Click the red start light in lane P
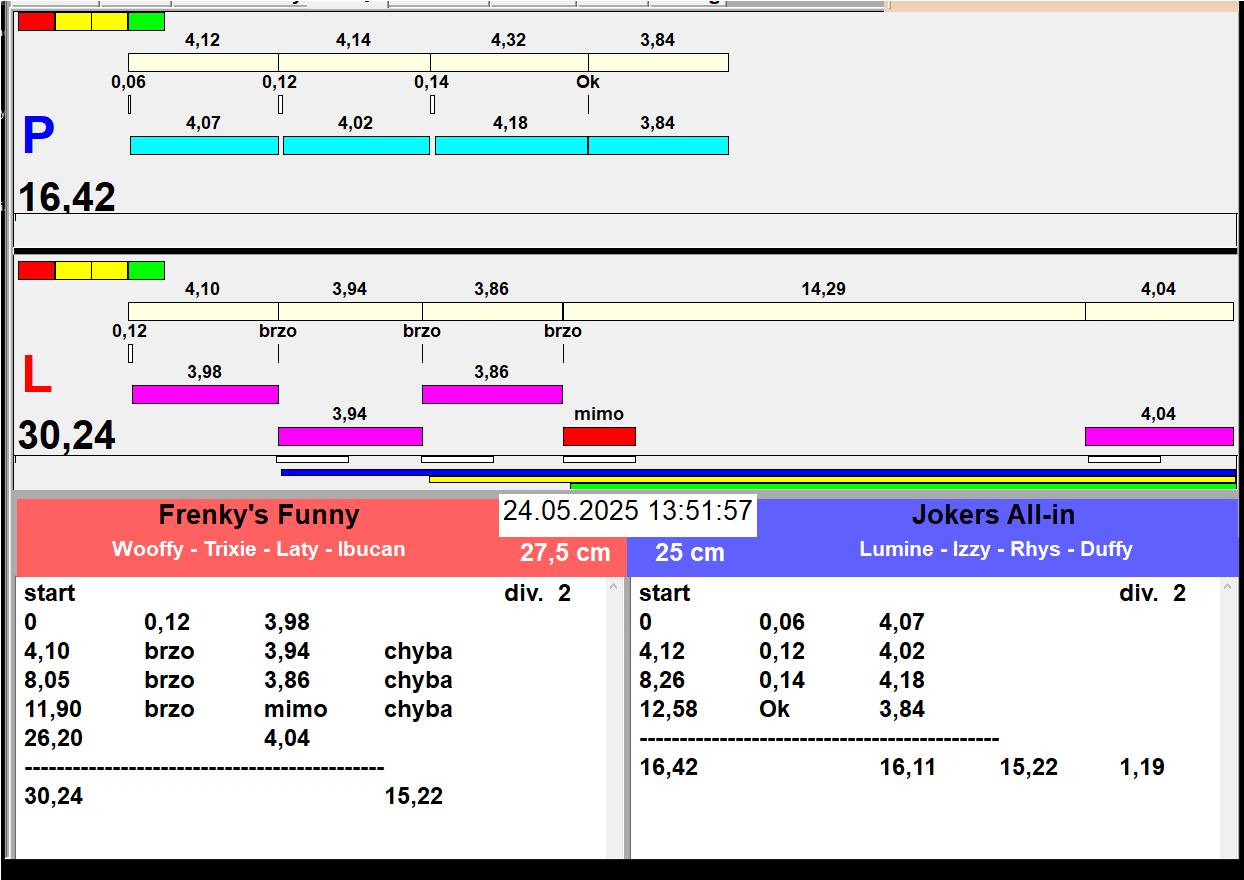The height and width of the screenshot is (880, 1244). point(36,21)
